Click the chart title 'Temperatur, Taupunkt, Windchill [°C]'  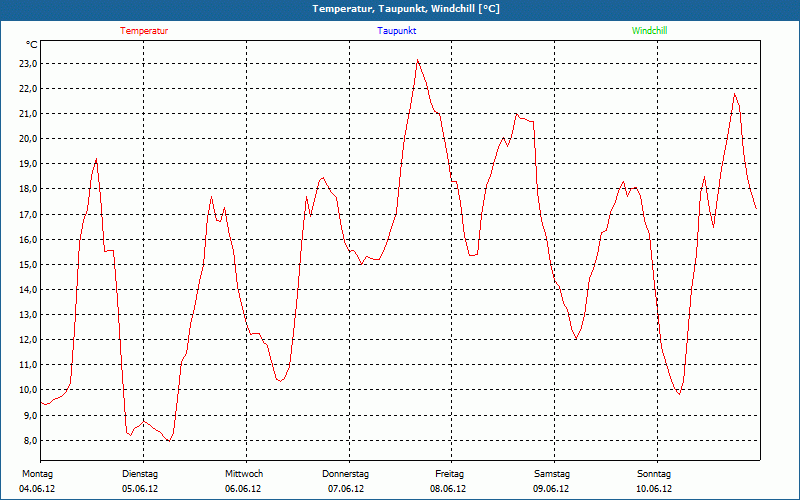406,9
